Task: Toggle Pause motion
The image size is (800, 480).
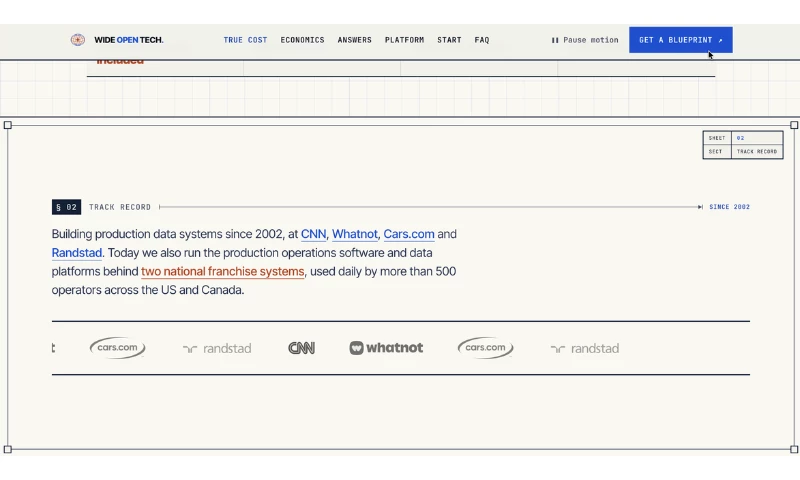Action: coord(585,40)
